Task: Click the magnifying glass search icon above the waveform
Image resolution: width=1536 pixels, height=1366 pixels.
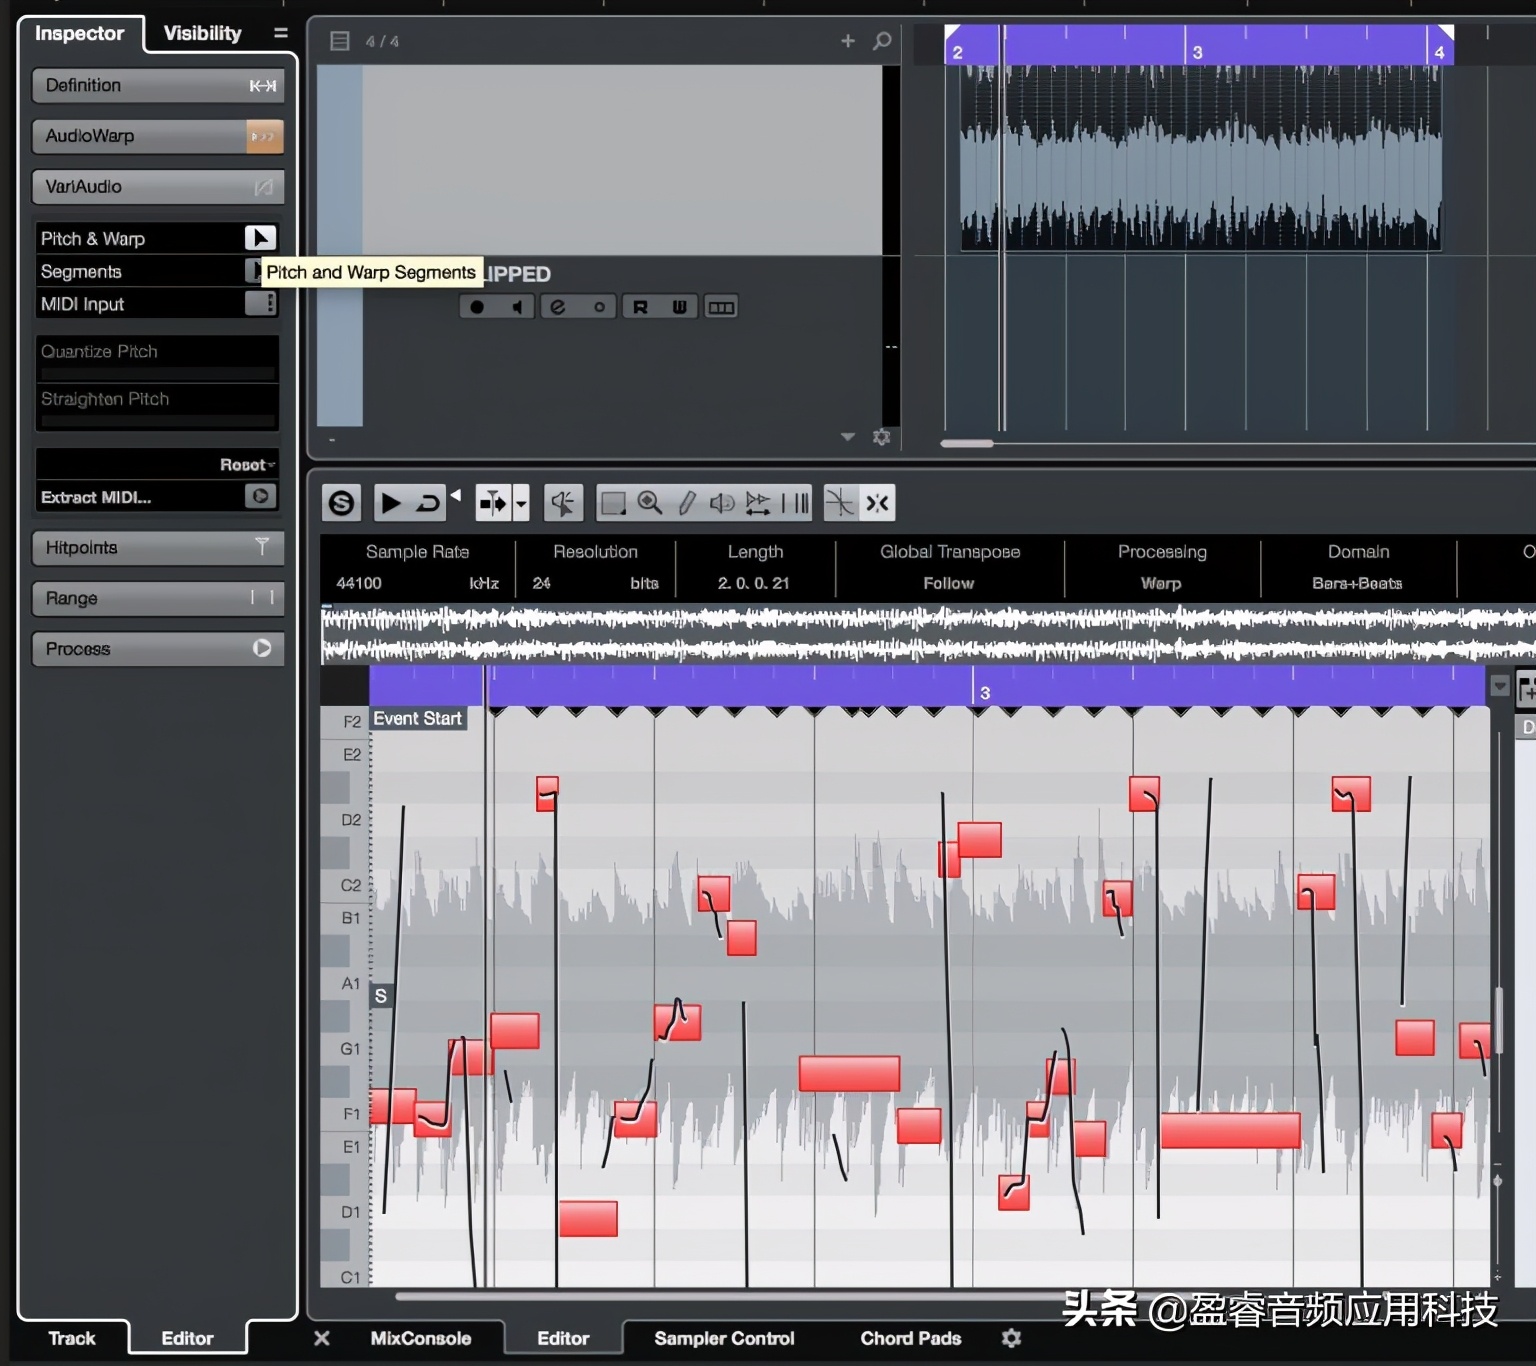Action: tap(882, 41)
